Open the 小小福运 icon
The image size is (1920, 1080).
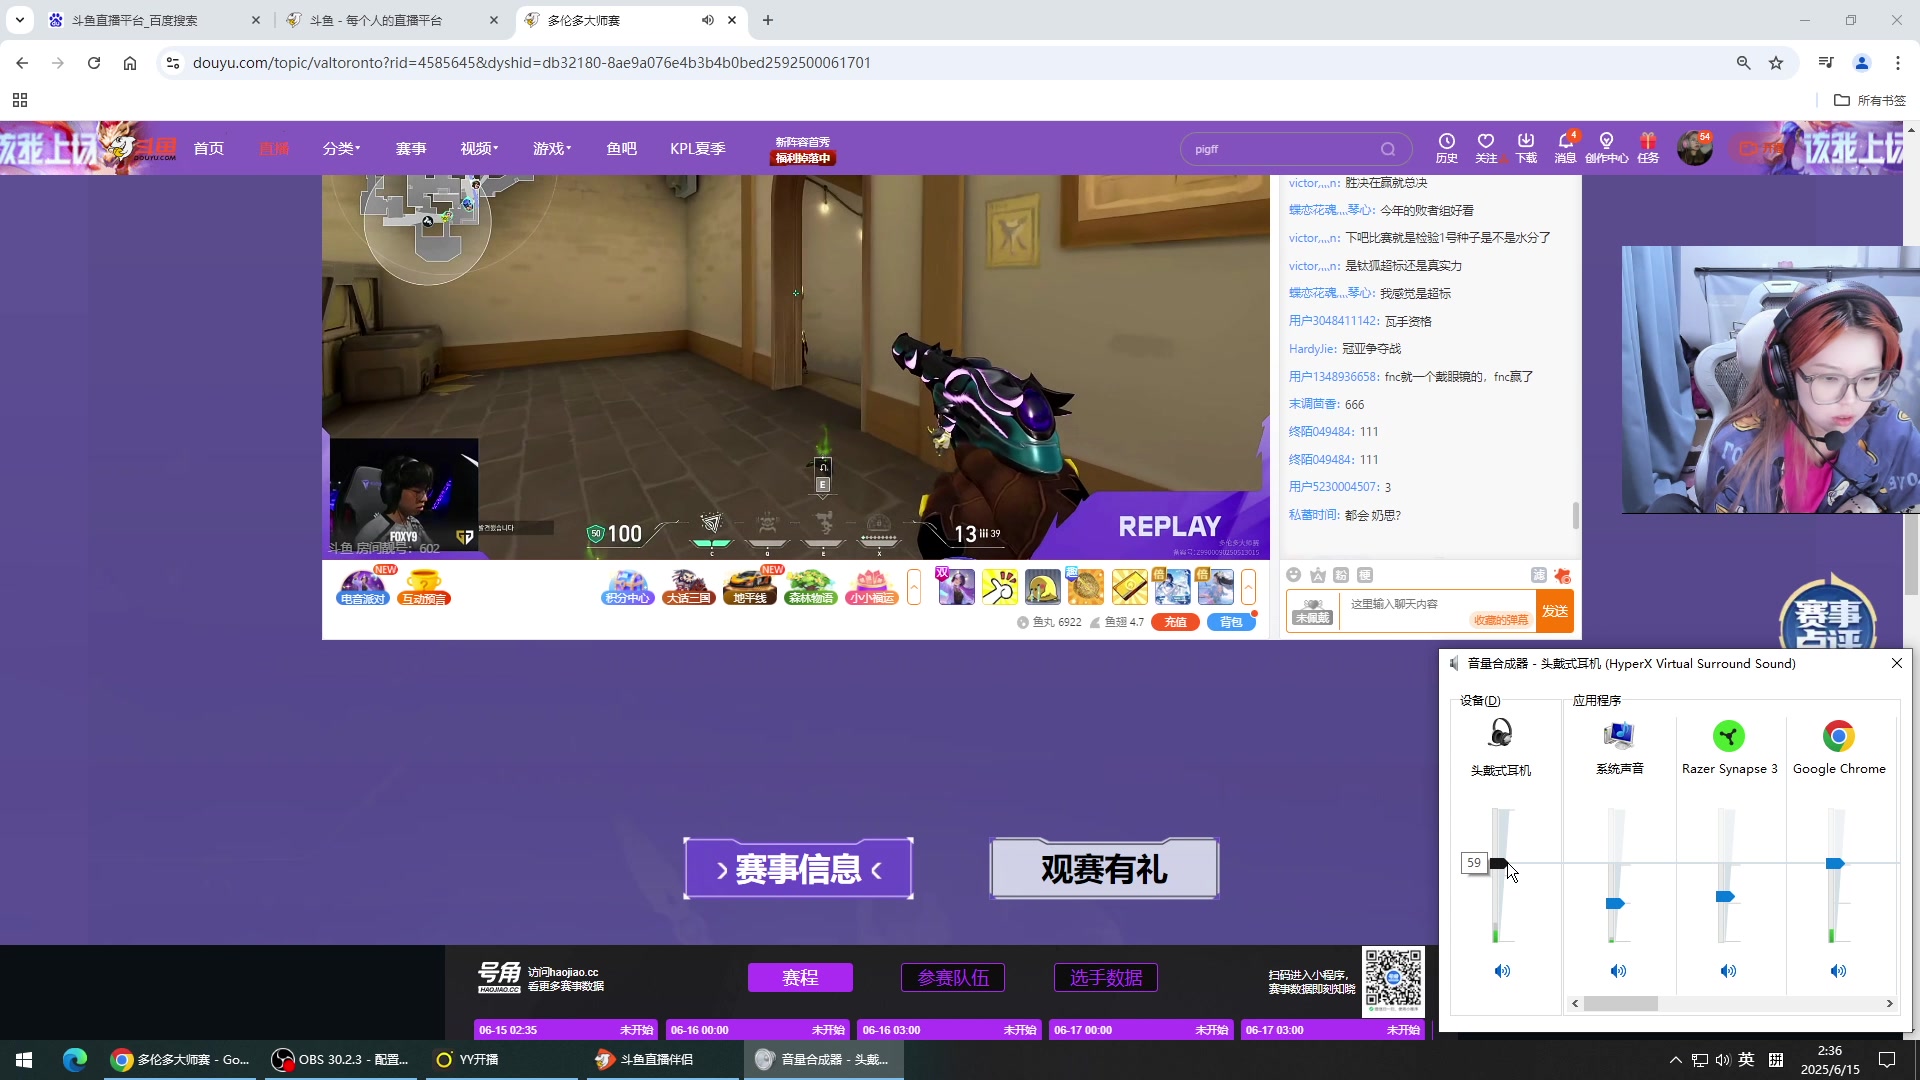coord(872,587)
